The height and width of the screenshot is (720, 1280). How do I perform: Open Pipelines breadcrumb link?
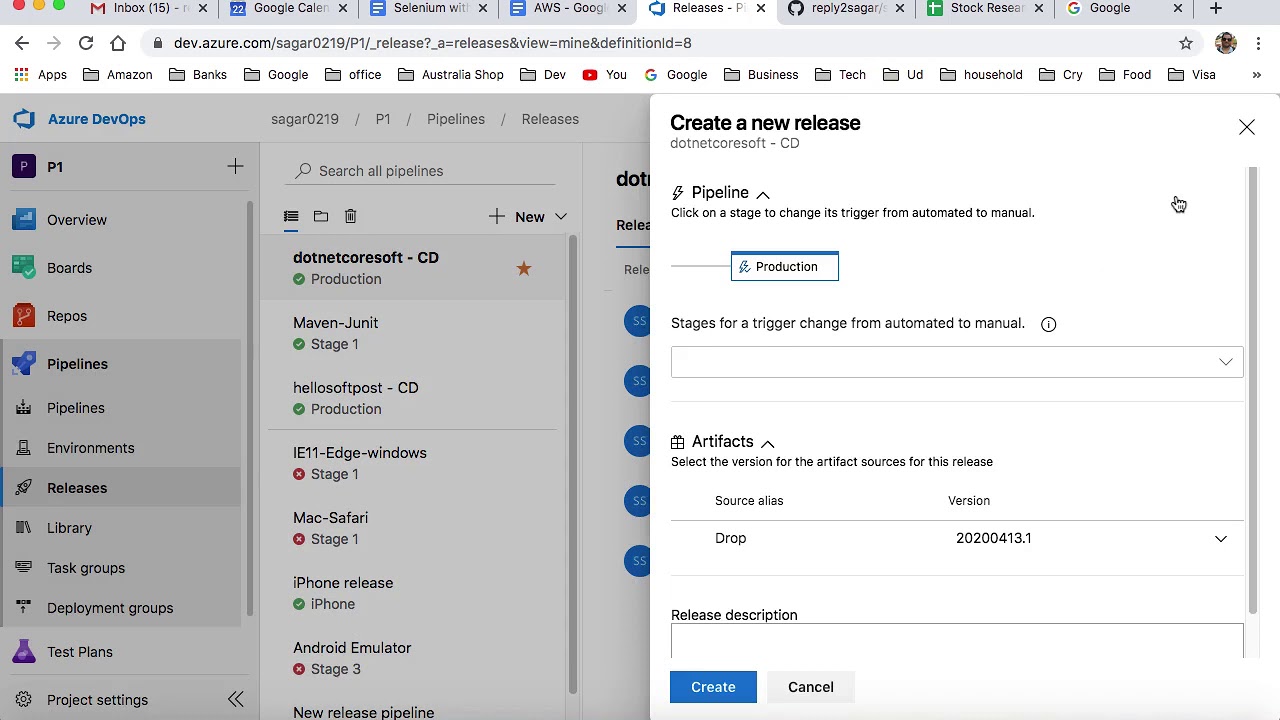click(x=456, y=119)
